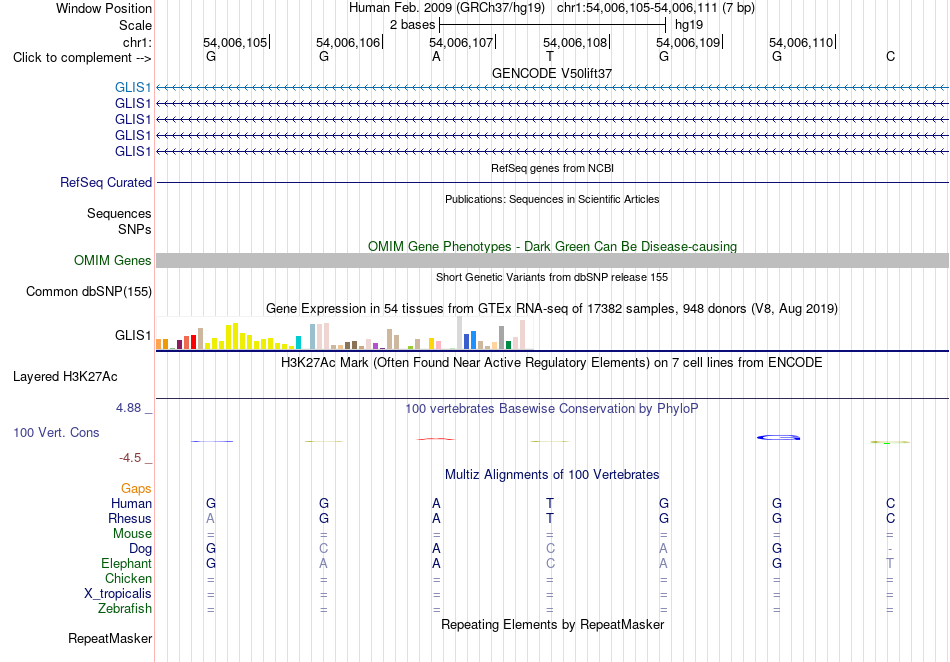Click the 'Chicken' species row label
The width and height of the screenshot is (950, 662).
(128, 578)
